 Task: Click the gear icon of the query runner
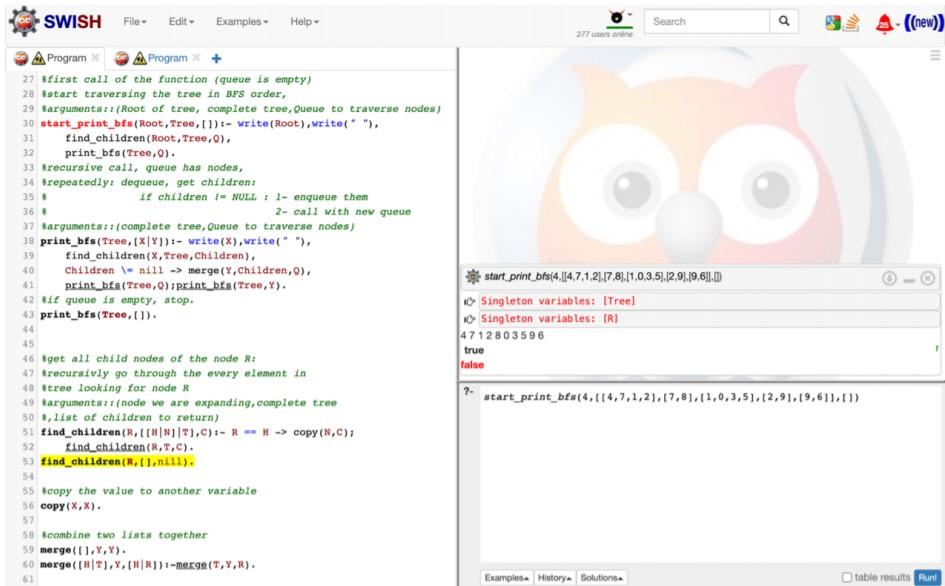pyautogui.click(x=473, y=277)
